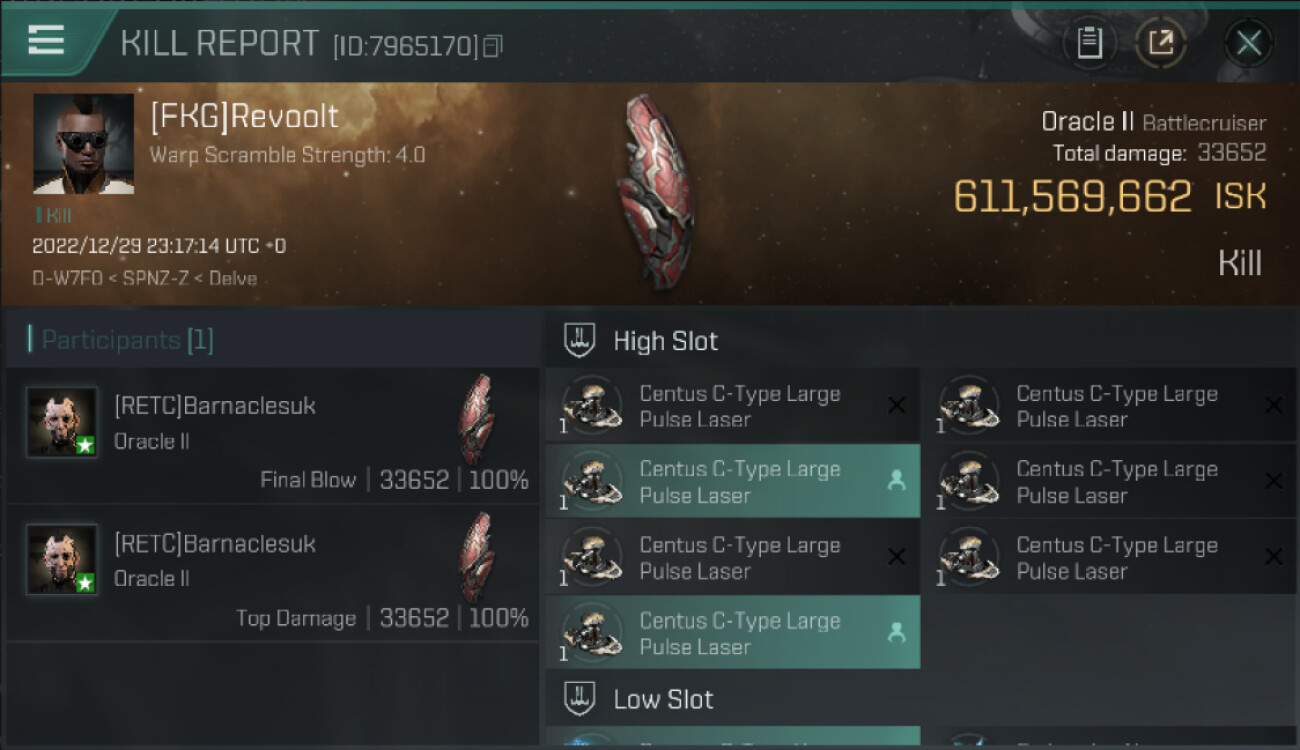Screen dimensions: 1300x750
Task: Click the Final Blow participant's portrait
Action: (x=62, y=422)
